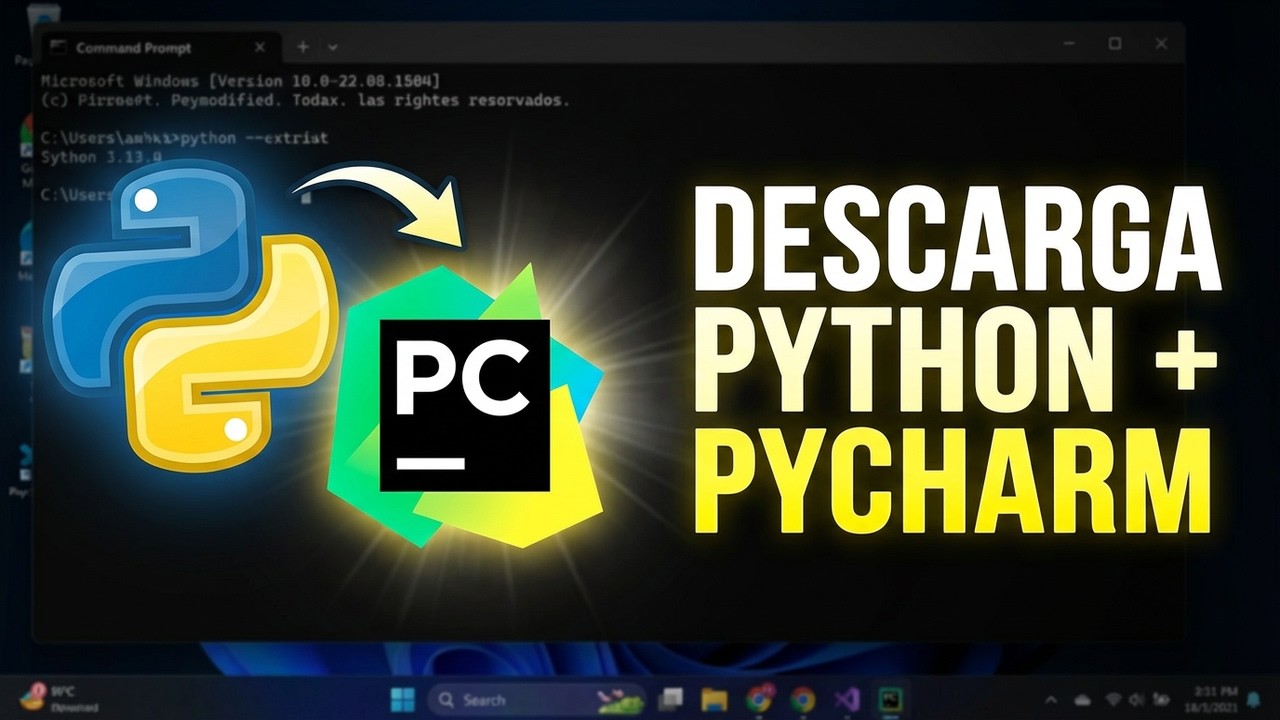
Task: Open the Windows Start menu
Action: tap(402, 699)
